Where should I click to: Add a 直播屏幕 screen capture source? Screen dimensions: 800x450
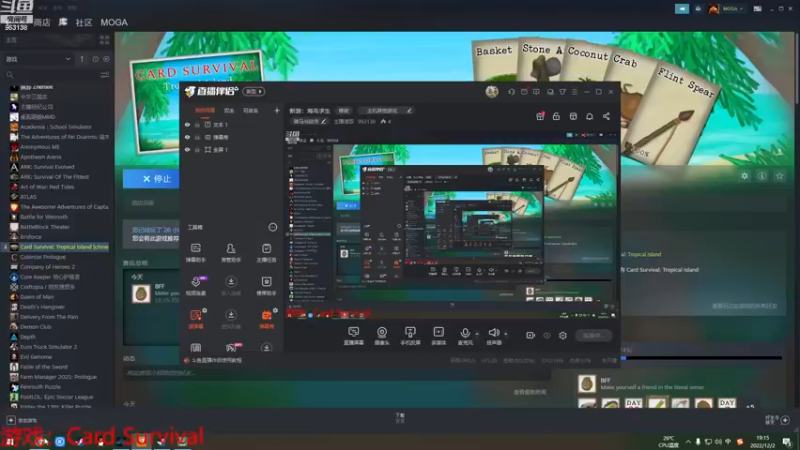click(354, 336)
